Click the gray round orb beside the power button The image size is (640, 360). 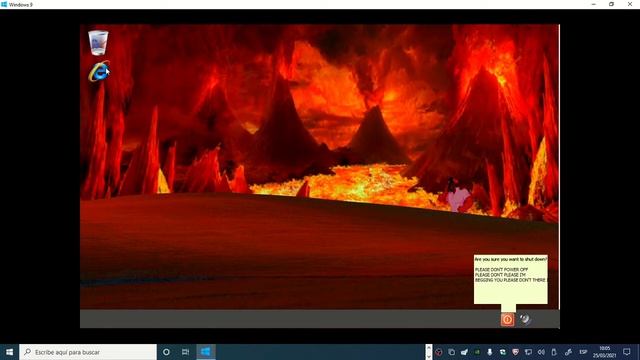[x=525, y=319]
